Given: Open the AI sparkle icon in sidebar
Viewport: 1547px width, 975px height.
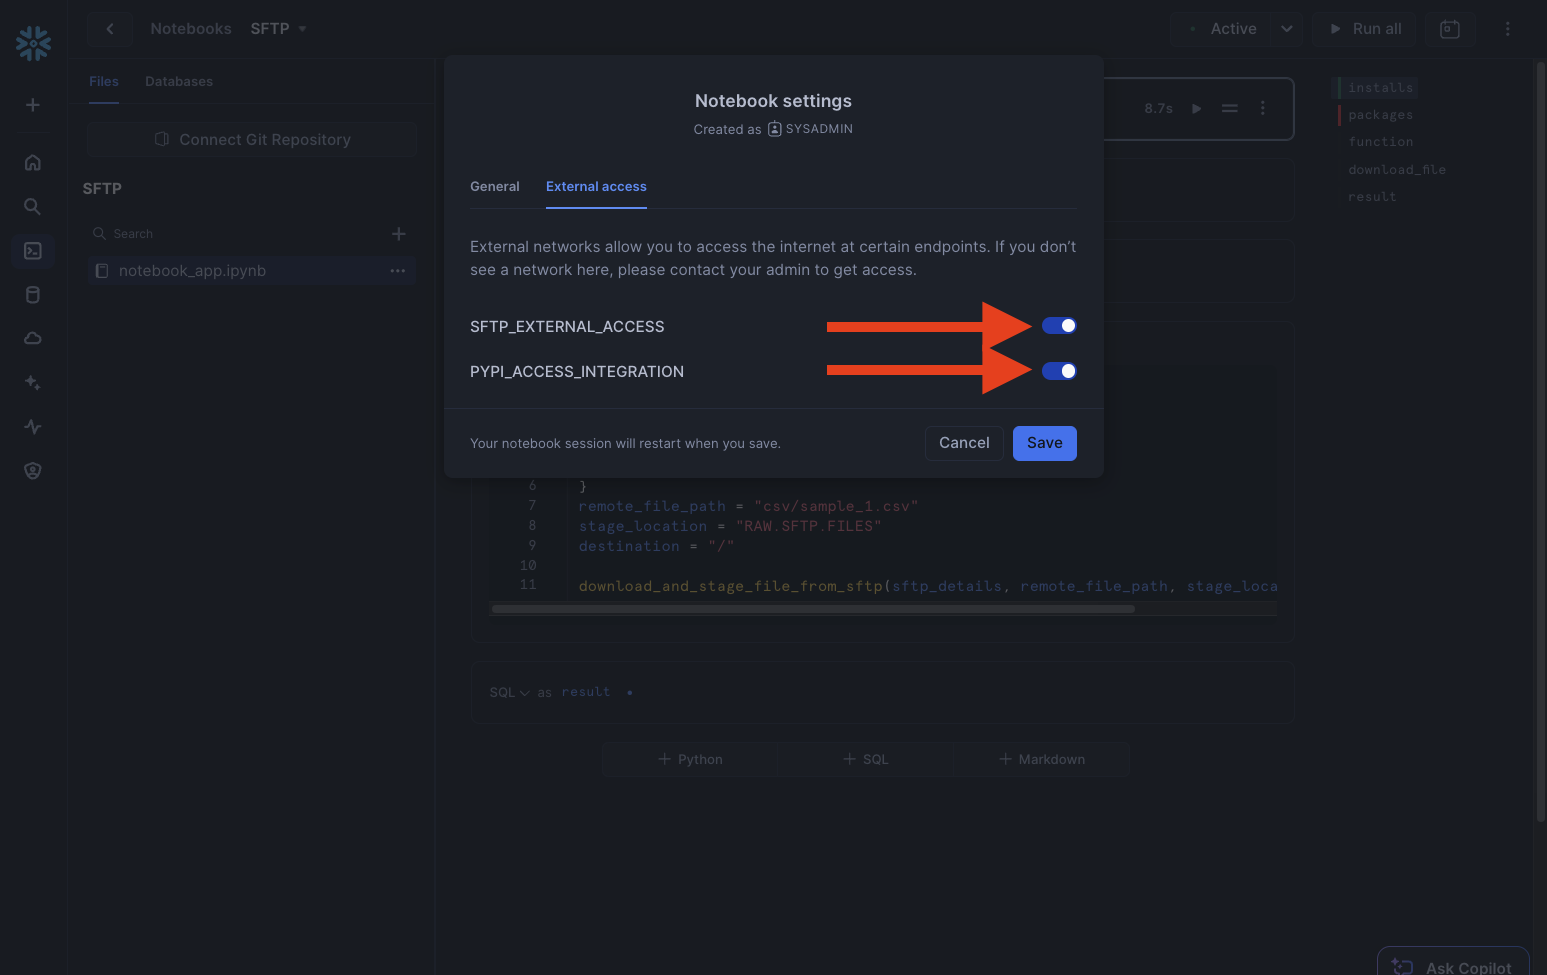Looking at the screenshot, I should tap(33, 383).
